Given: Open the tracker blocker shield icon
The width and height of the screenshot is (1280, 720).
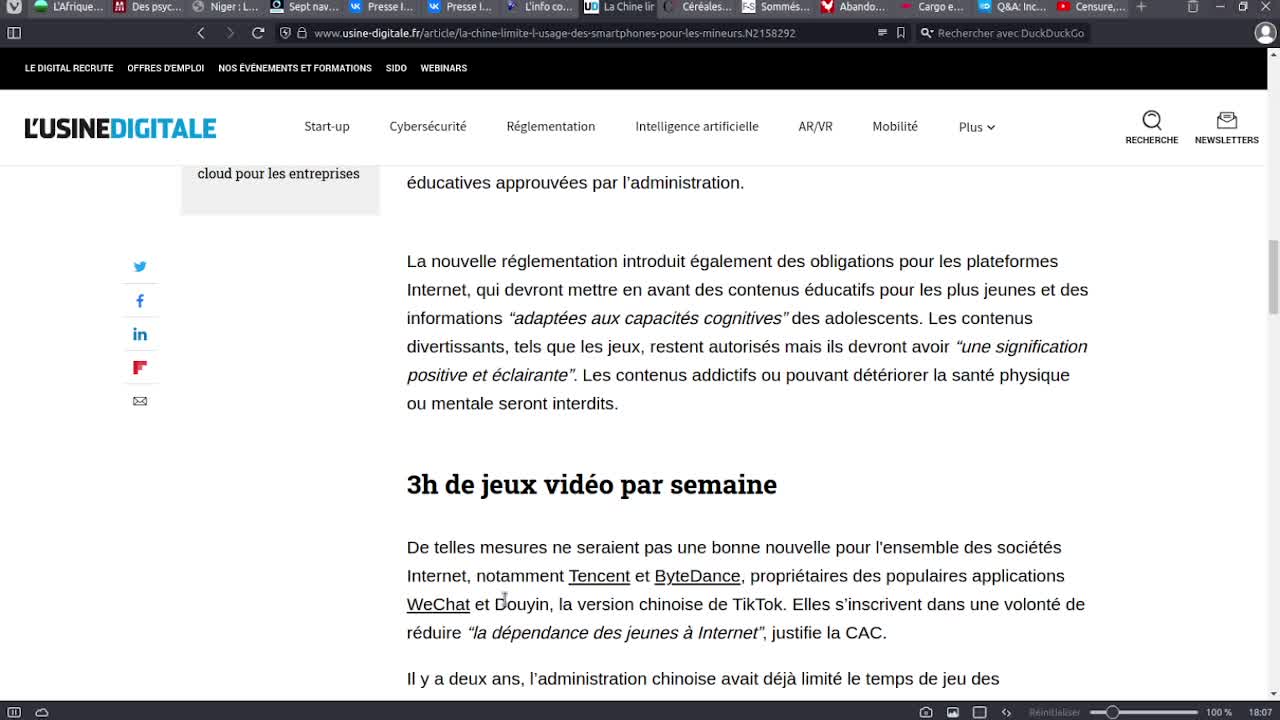Looking at the screenshot, I should click(x=286, y=33).
